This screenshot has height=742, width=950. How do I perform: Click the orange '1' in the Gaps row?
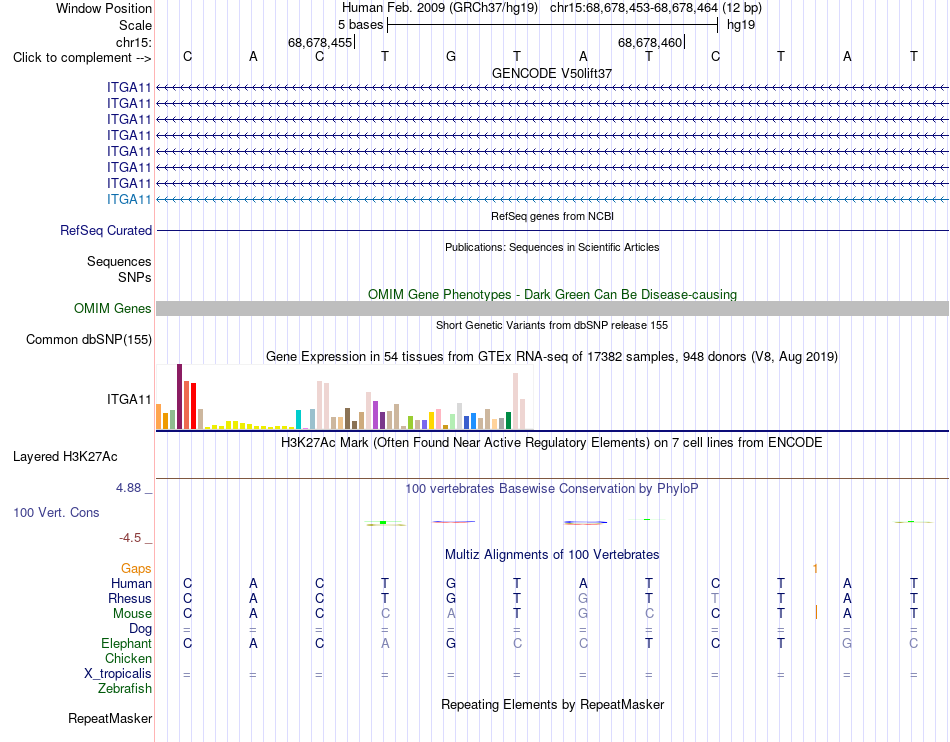815,569
